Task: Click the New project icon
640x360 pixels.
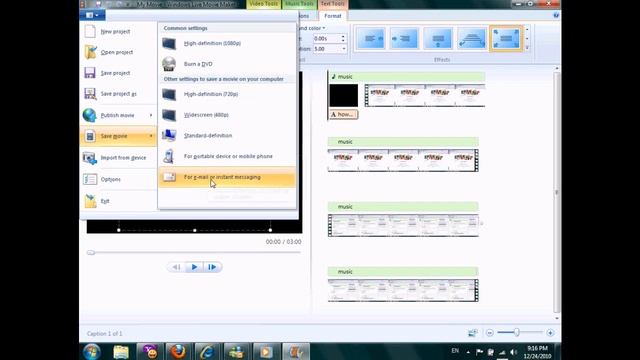Action: (90, 31)
